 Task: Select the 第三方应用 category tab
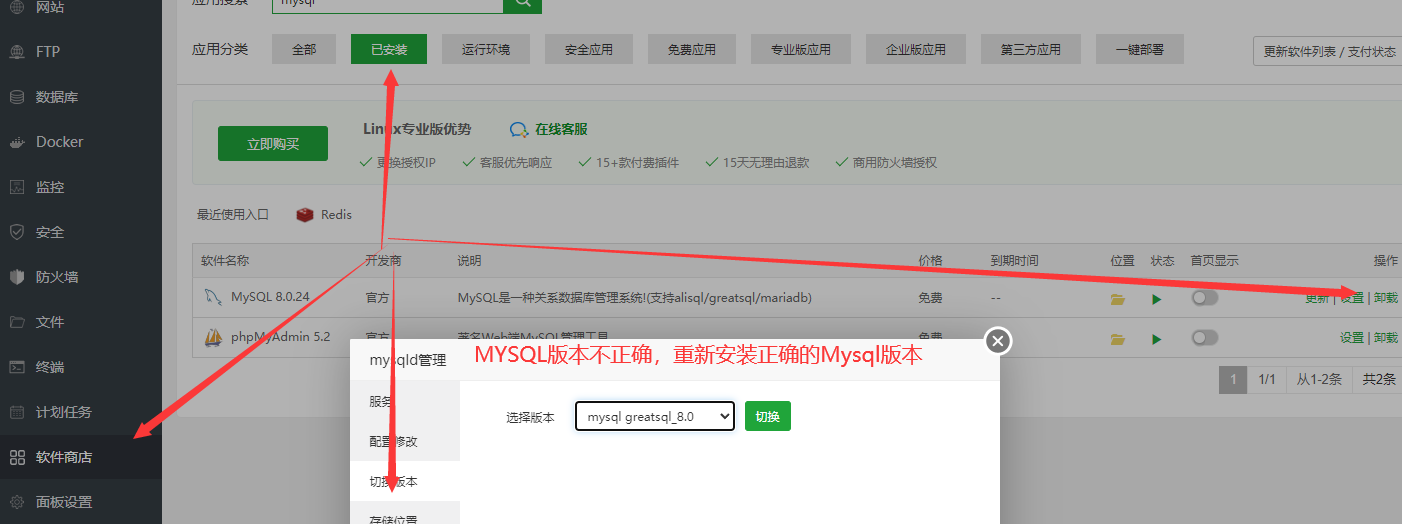(x=1031, y=49)
